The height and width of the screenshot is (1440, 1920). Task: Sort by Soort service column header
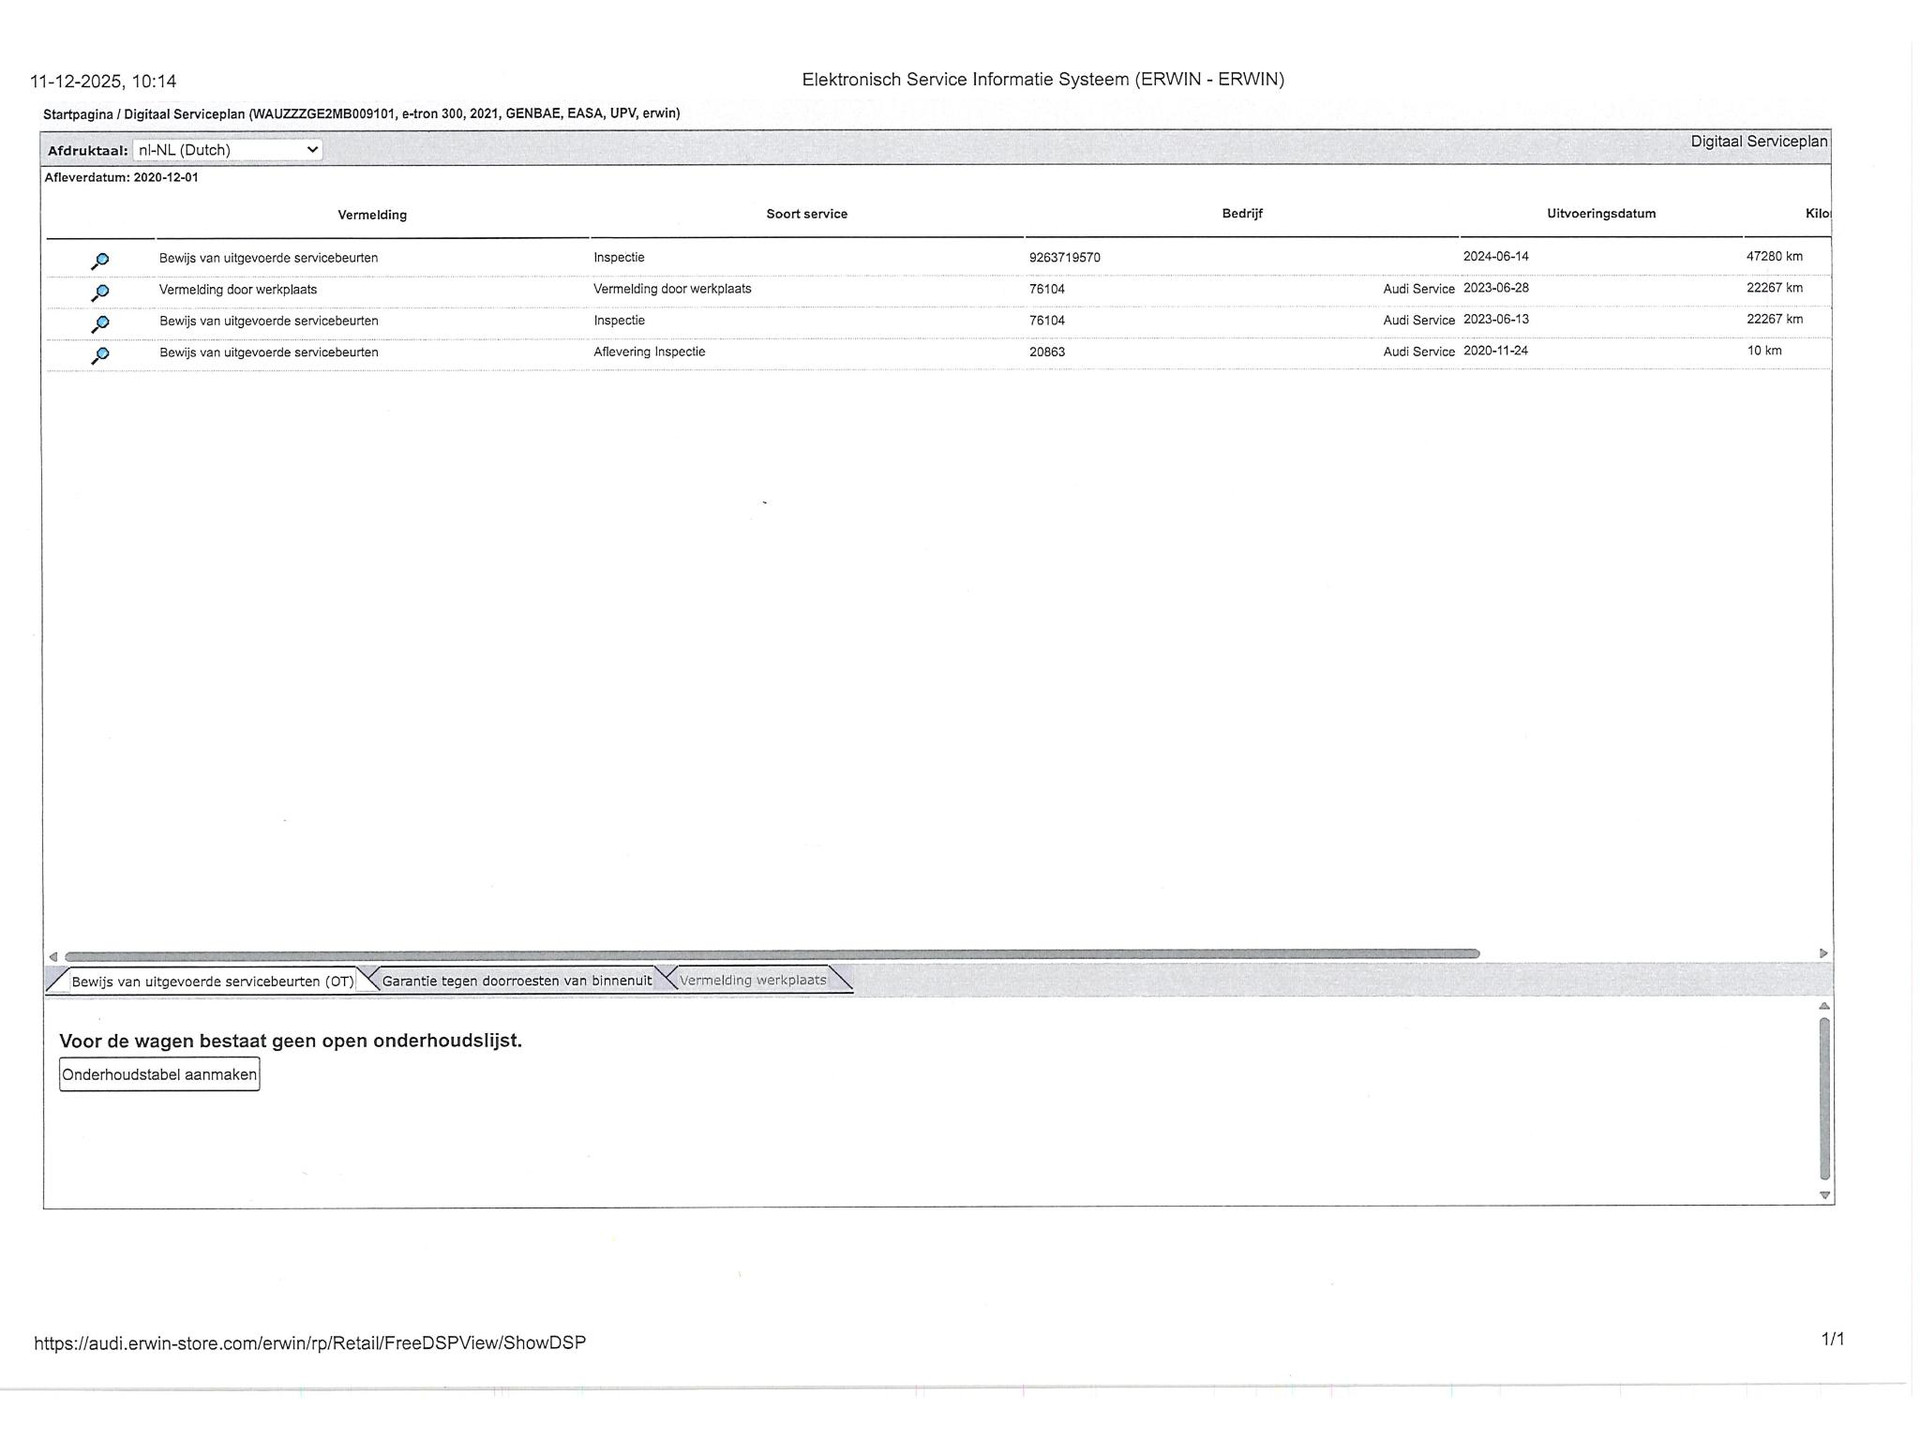pyautogui.click(x=806, y=214)
